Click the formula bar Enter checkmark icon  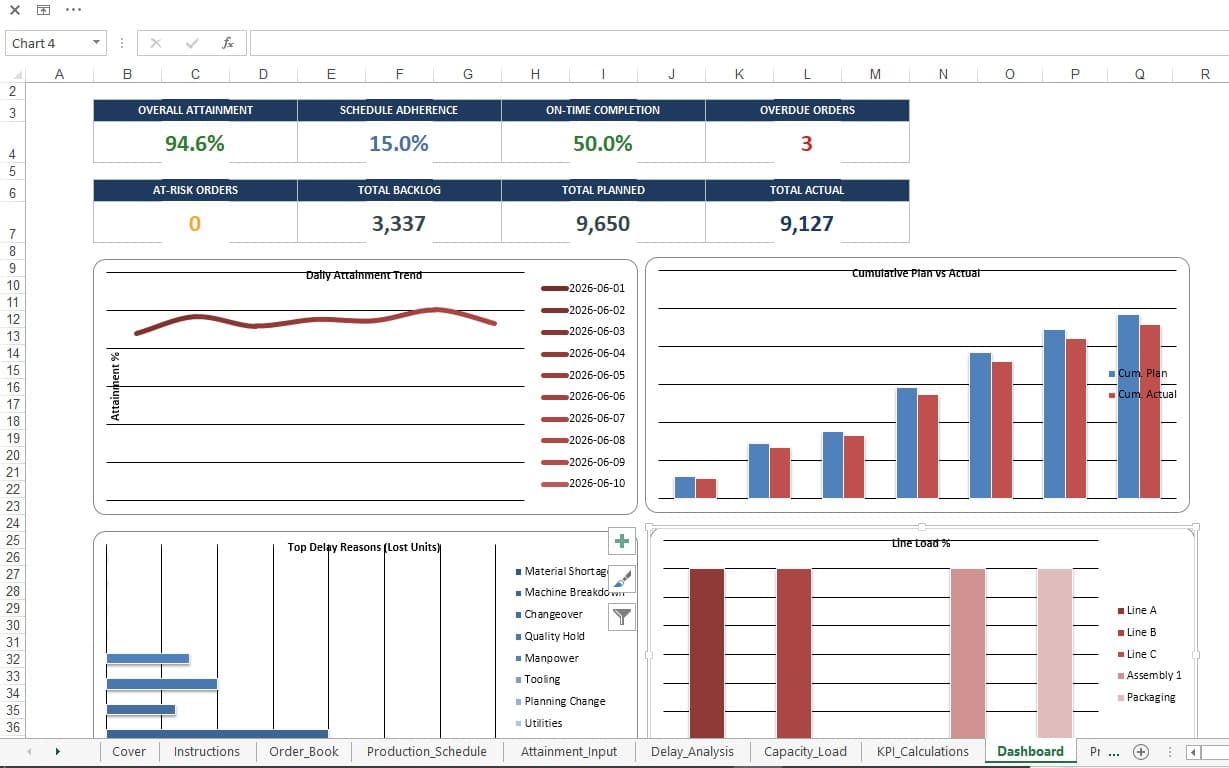pyautogui.click(x=192, y=43)
